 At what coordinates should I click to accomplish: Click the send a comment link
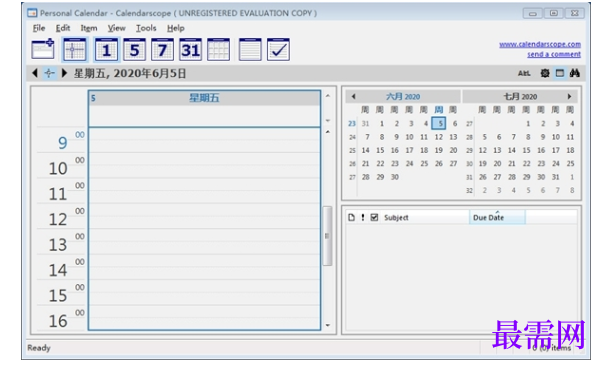(554, 54)
